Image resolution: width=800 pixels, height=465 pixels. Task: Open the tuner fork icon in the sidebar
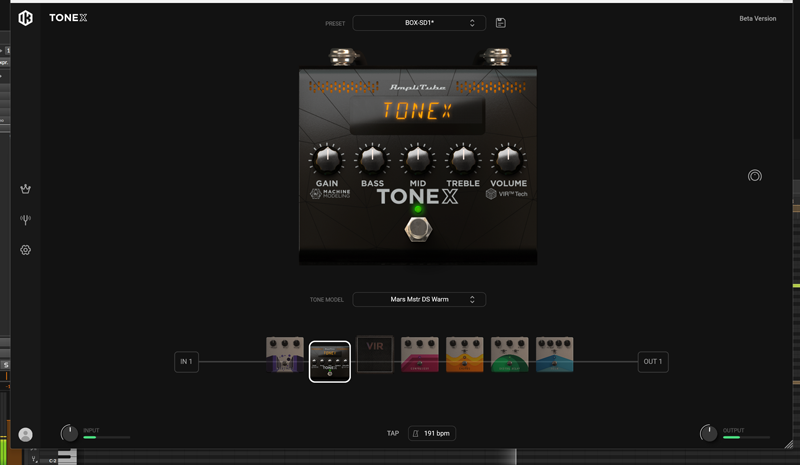pyautogui.click(x=26, y=219)
